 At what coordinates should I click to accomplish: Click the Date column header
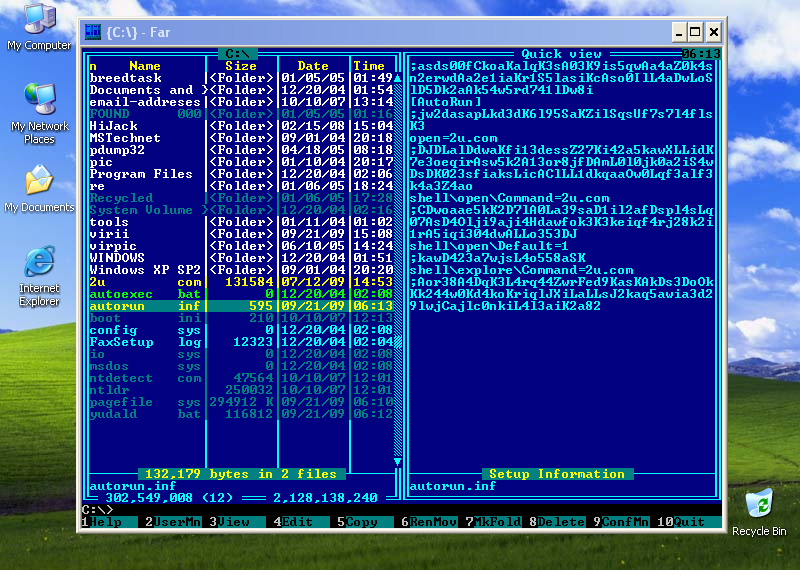(x=313, y=66)
